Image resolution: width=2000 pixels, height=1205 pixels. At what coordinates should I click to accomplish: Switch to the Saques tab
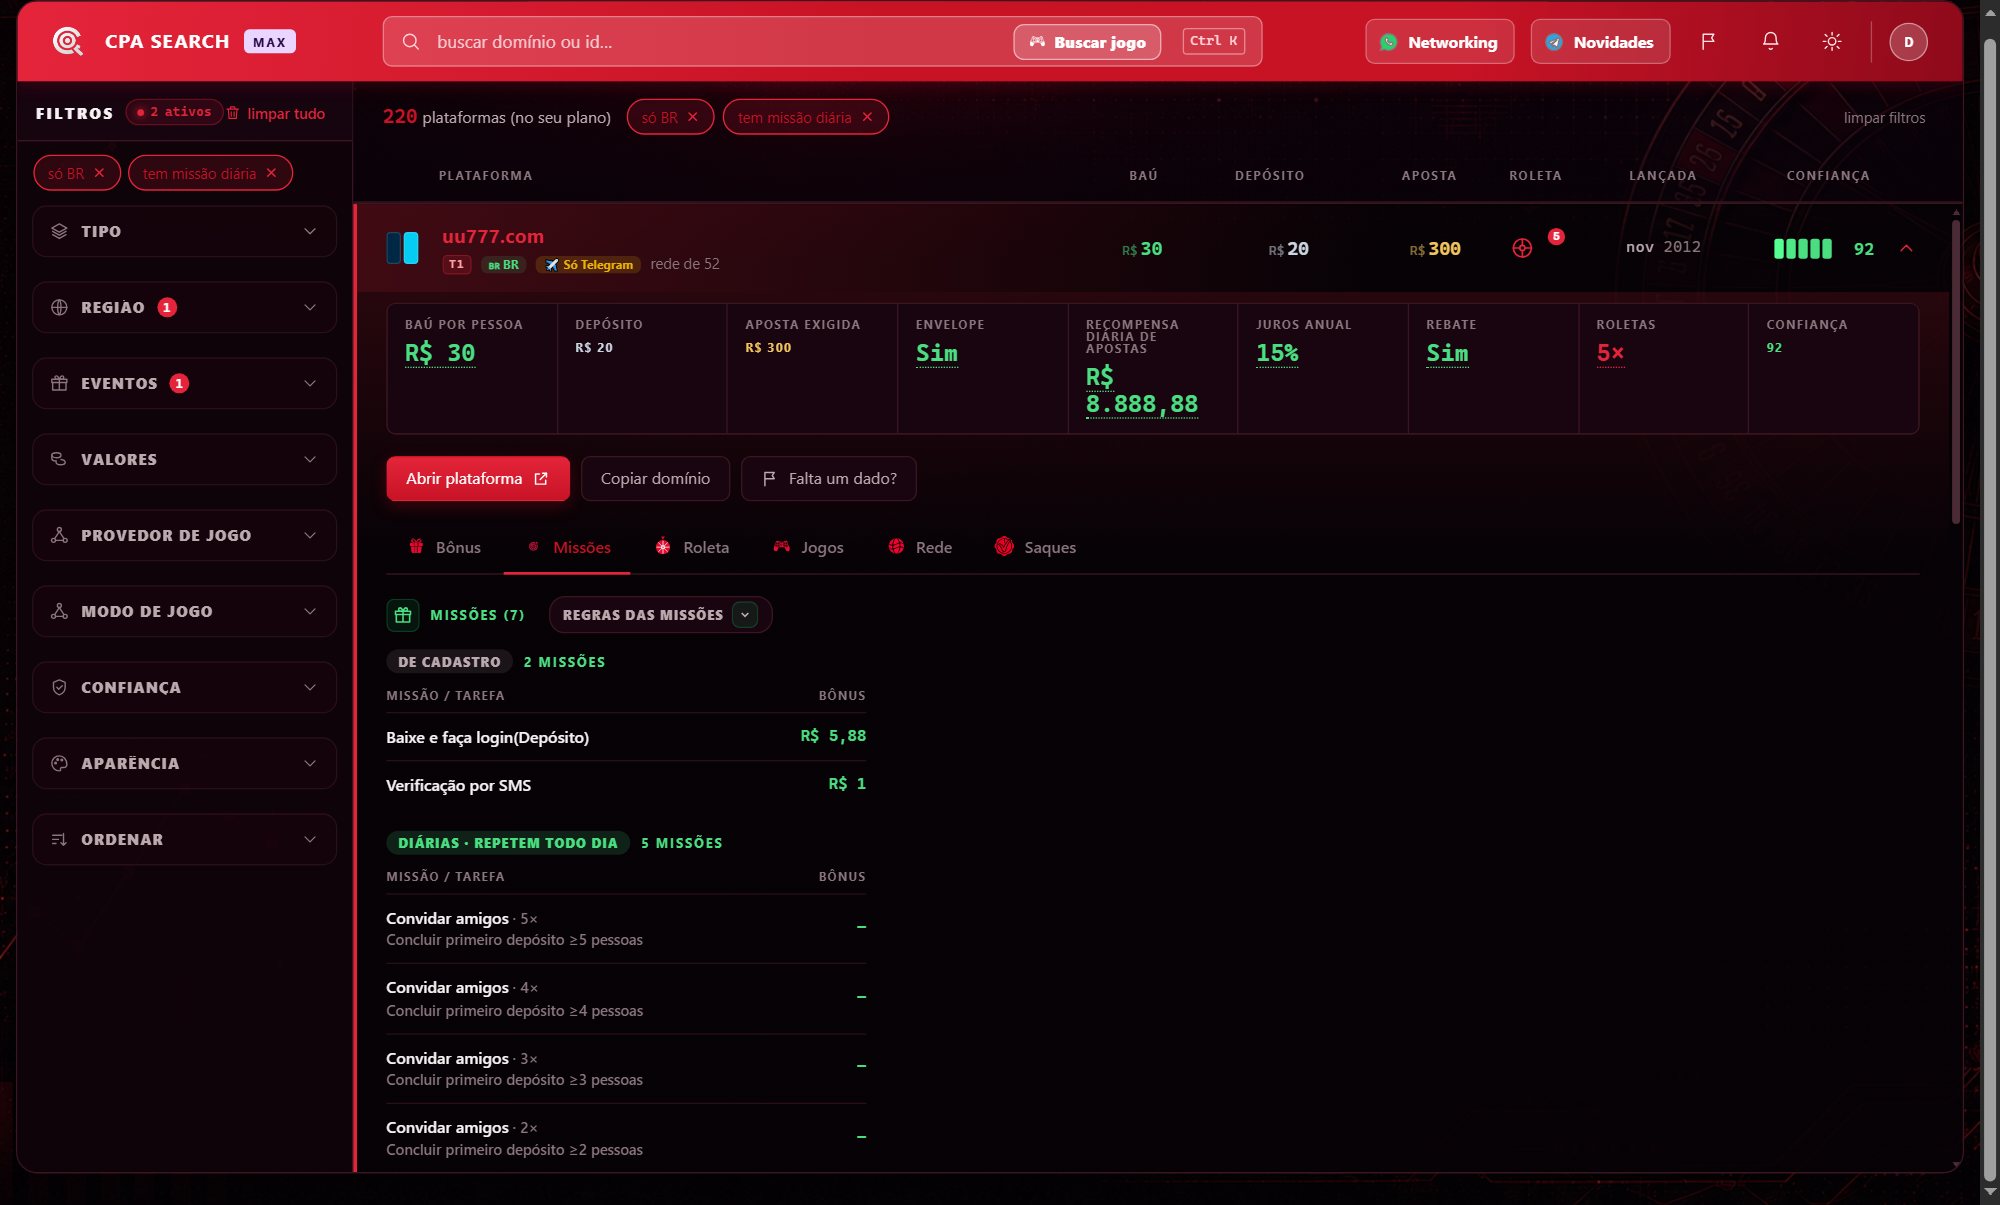(1036, 547)
